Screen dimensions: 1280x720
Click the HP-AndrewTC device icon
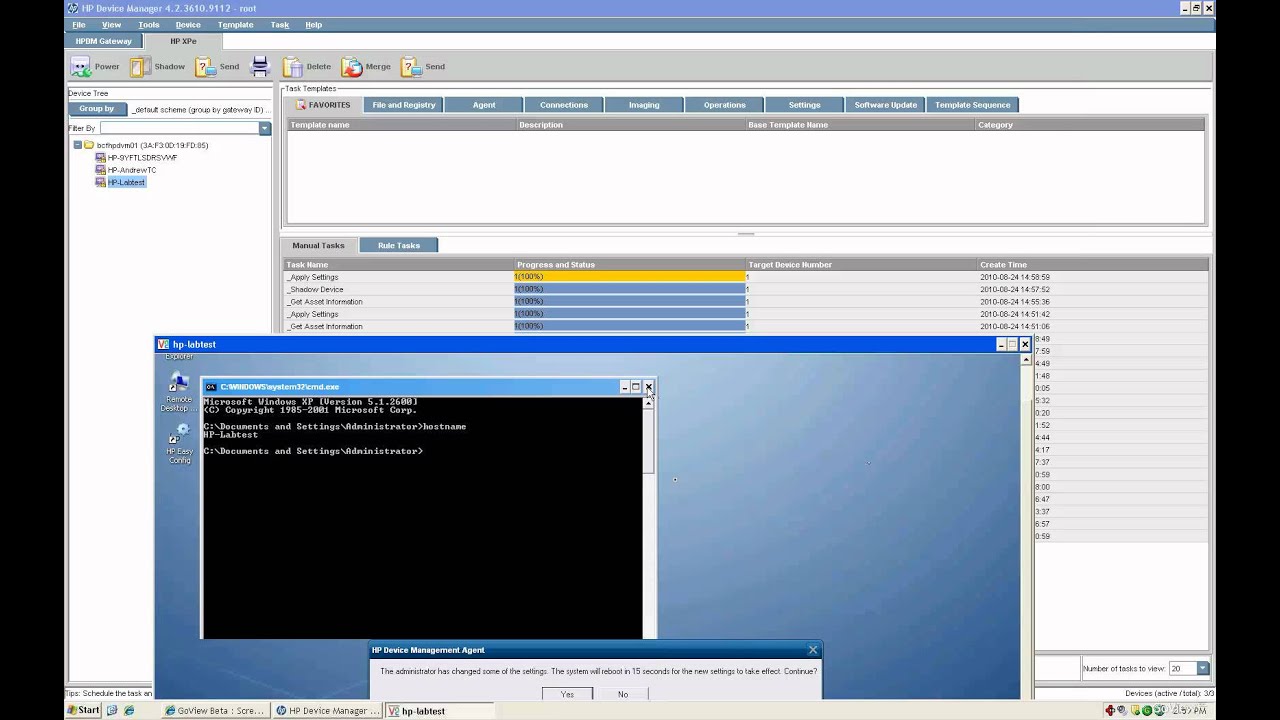click(x=100, y=170)
